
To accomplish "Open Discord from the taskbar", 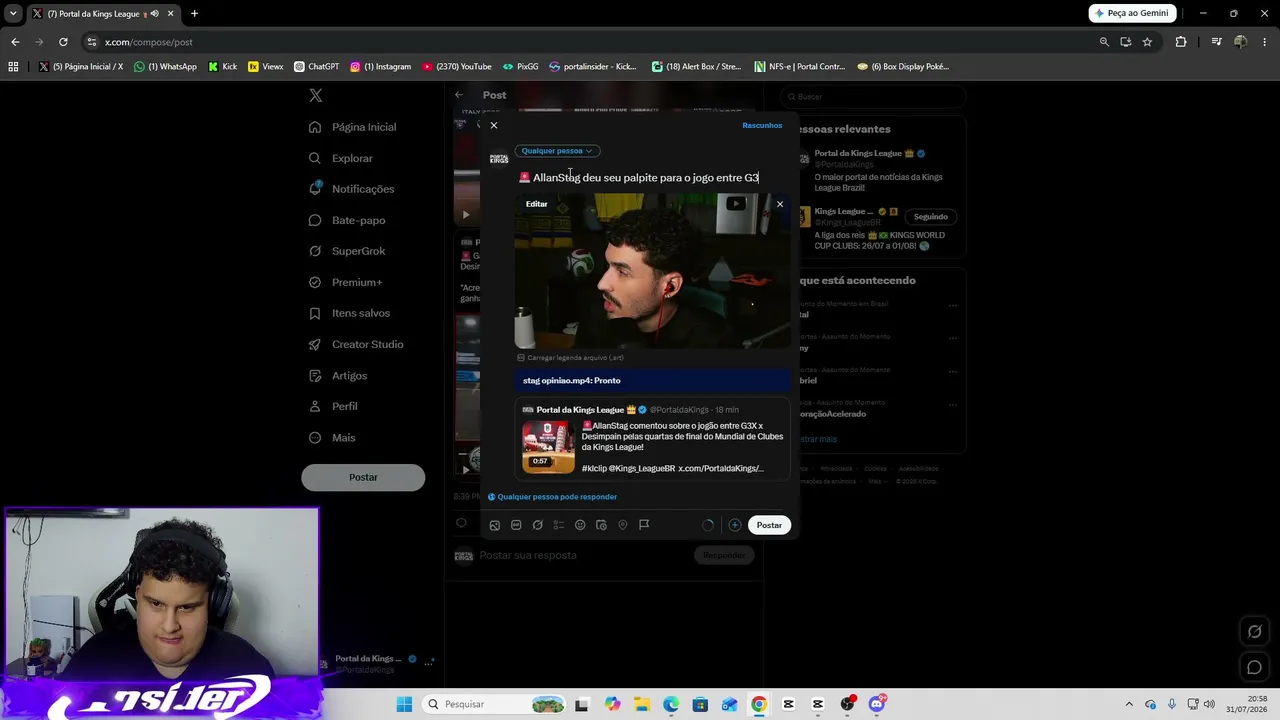I will [877, 704].
